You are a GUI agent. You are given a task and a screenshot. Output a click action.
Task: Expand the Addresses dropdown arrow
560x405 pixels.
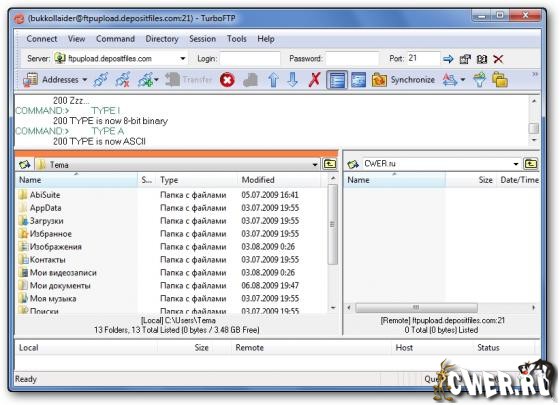(x=85, y=80)
